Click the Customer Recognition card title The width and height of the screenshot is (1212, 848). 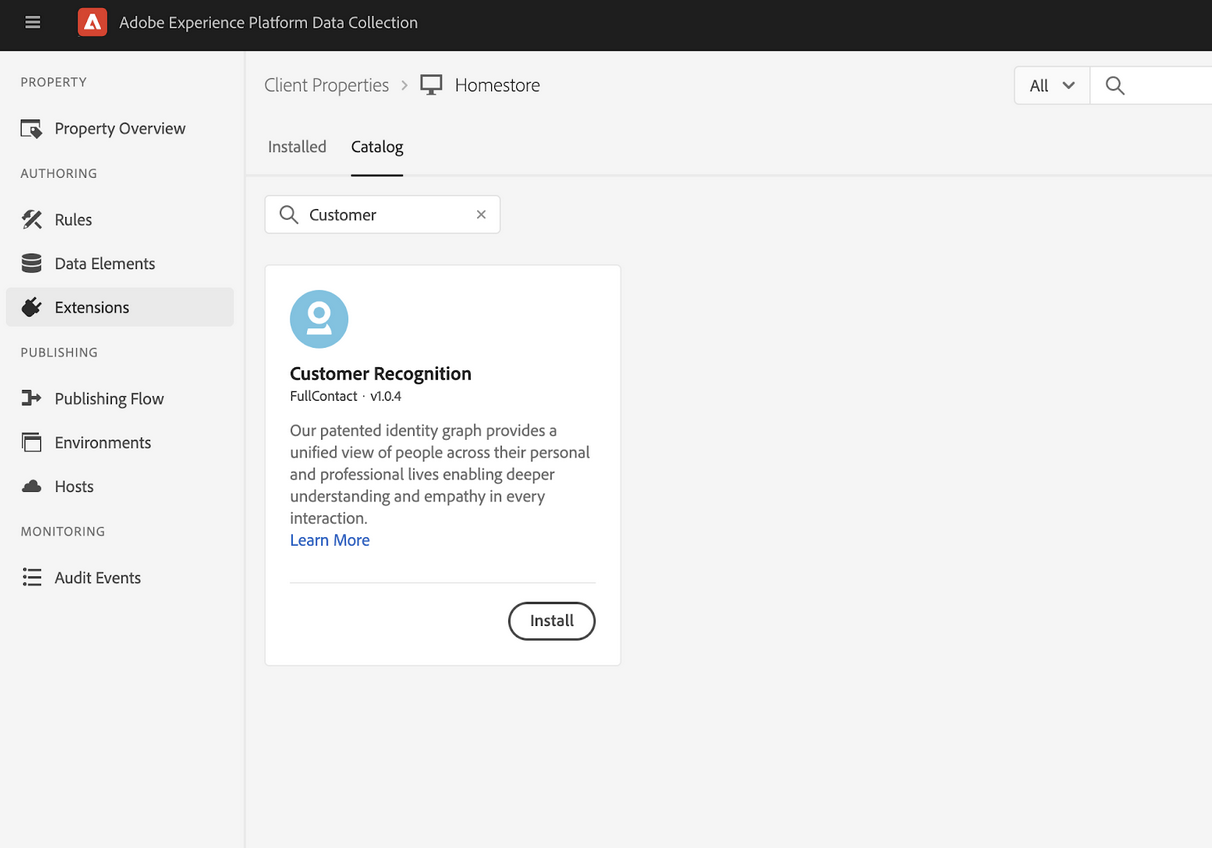[x=380, y=373]
